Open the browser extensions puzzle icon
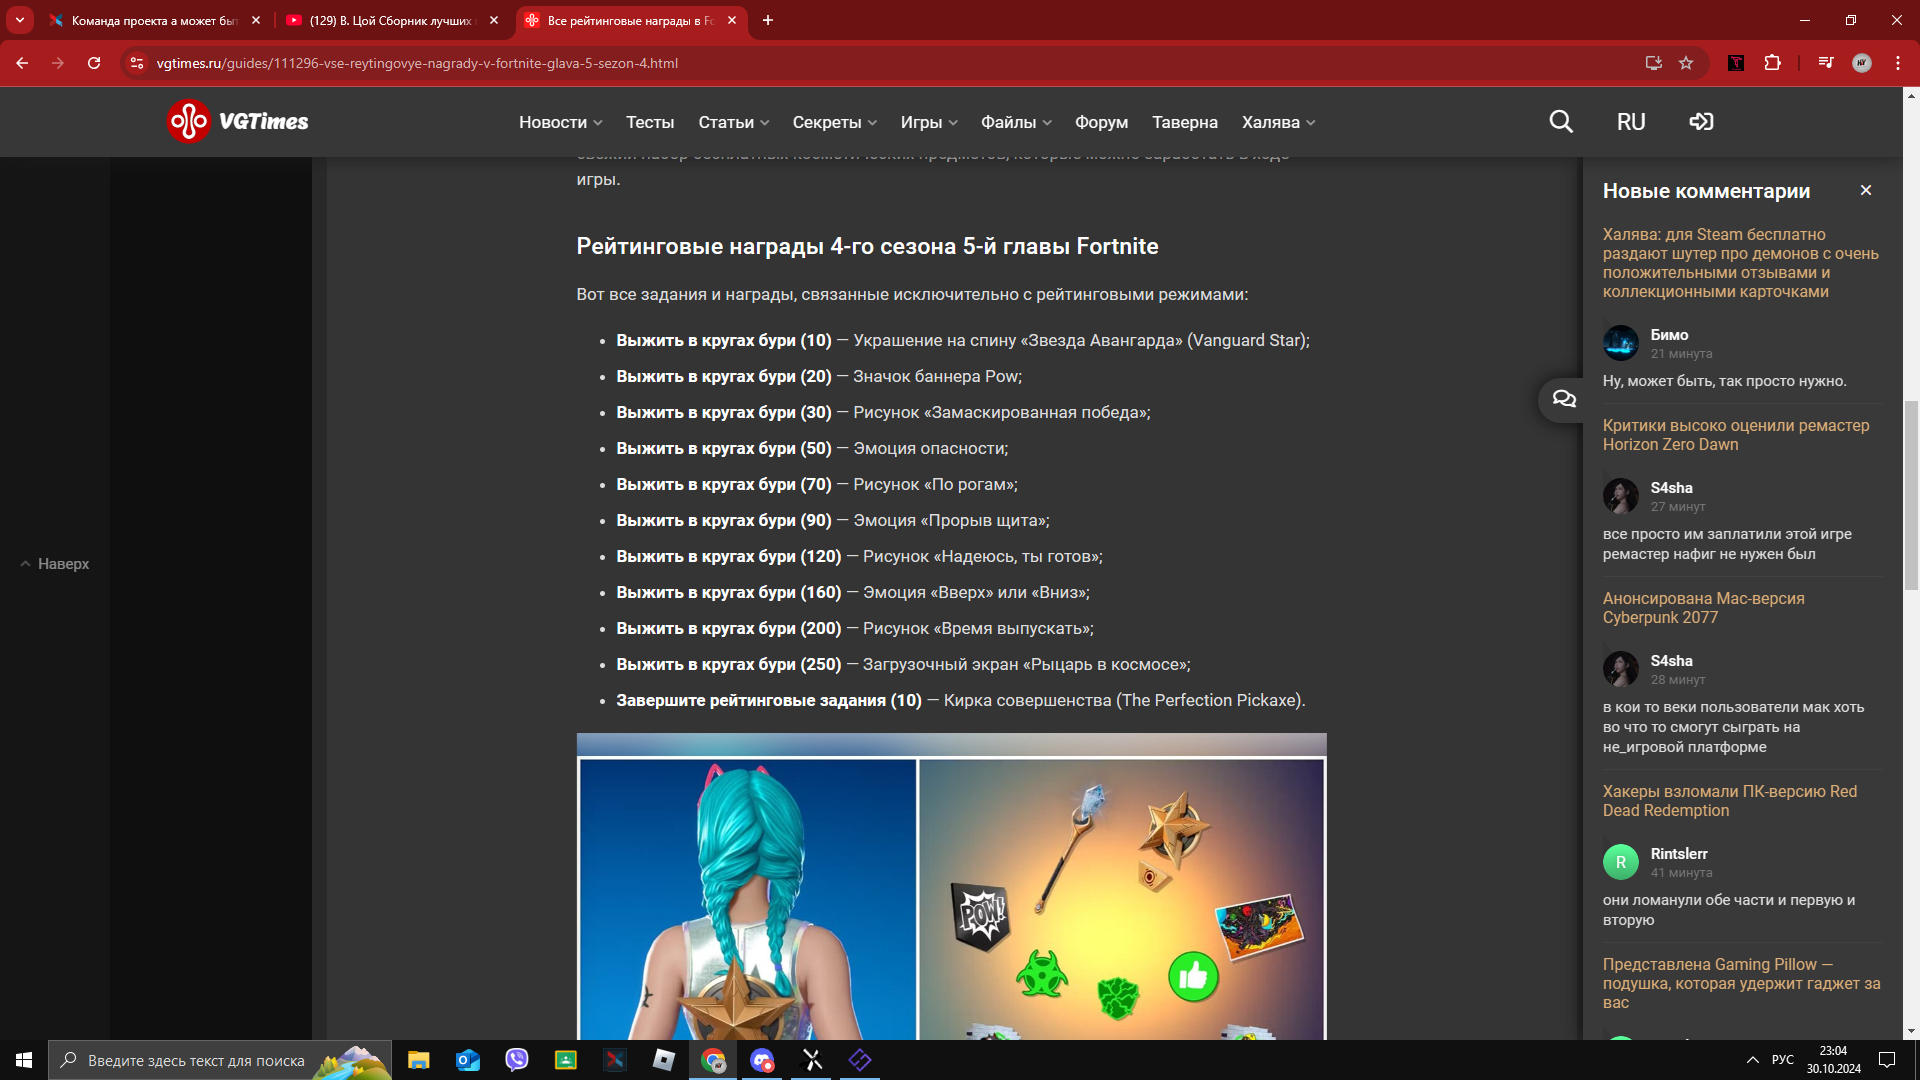The height and width of the screenshot is (1080, 1920). [x=1772, y=63]
